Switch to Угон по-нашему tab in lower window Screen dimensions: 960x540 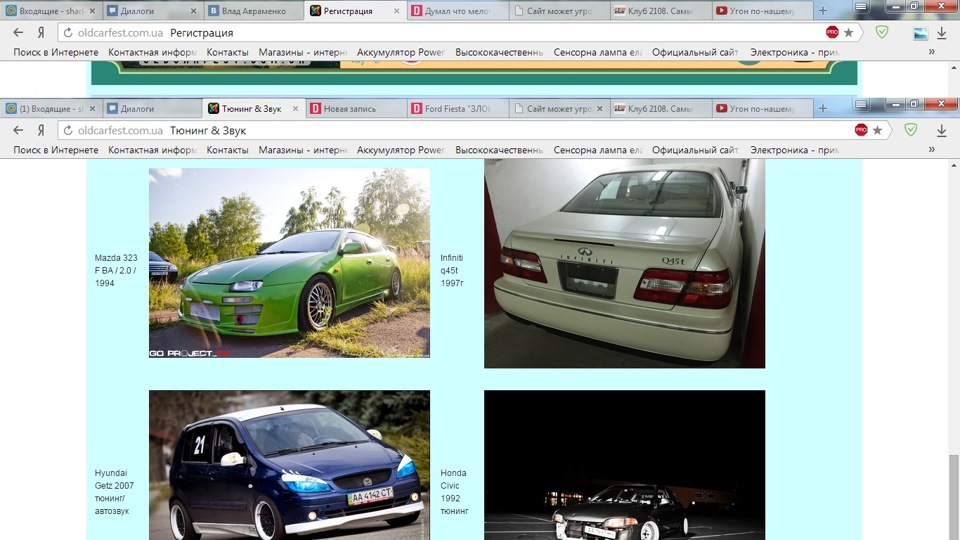tap(762, 108)
